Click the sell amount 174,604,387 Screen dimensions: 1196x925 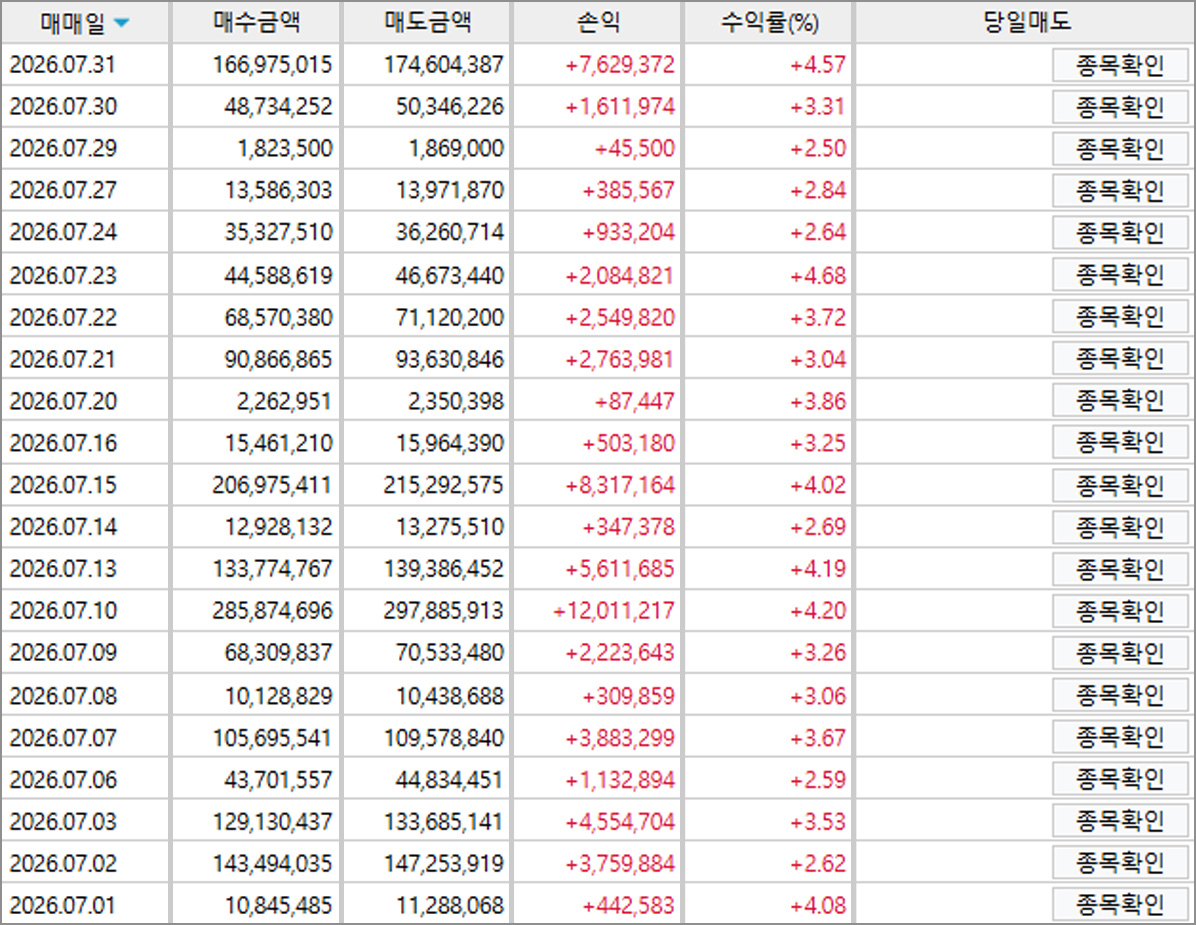(x=443, y=65)
